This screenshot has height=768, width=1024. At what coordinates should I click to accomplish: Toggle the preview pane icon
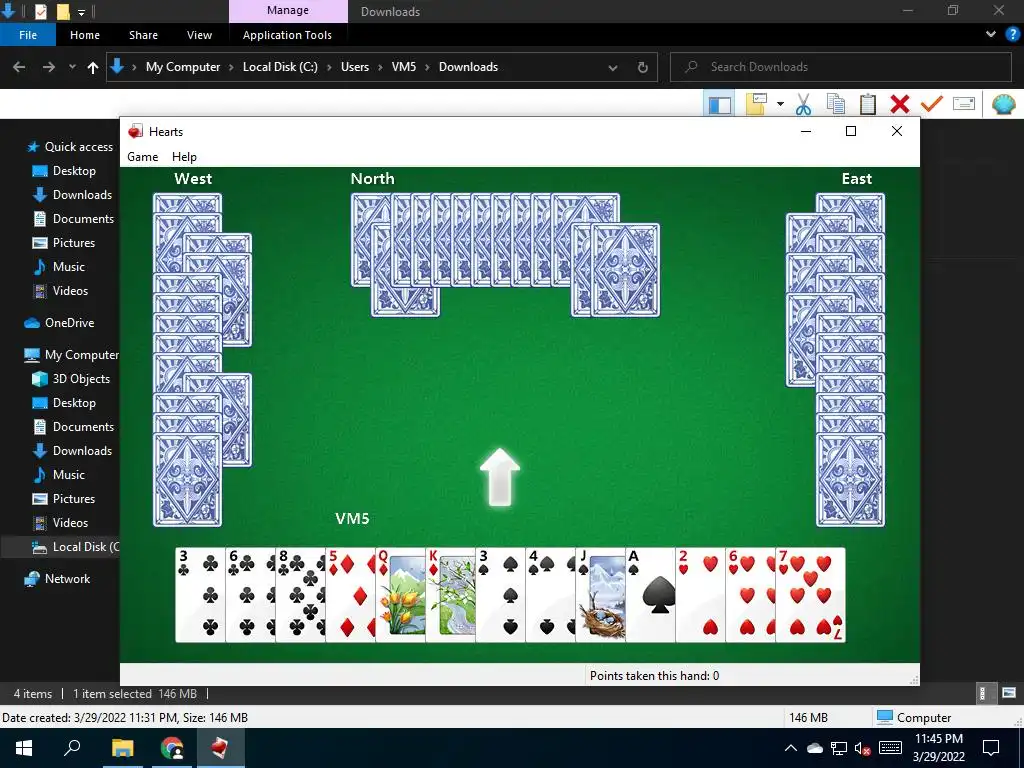coord(720,104)
